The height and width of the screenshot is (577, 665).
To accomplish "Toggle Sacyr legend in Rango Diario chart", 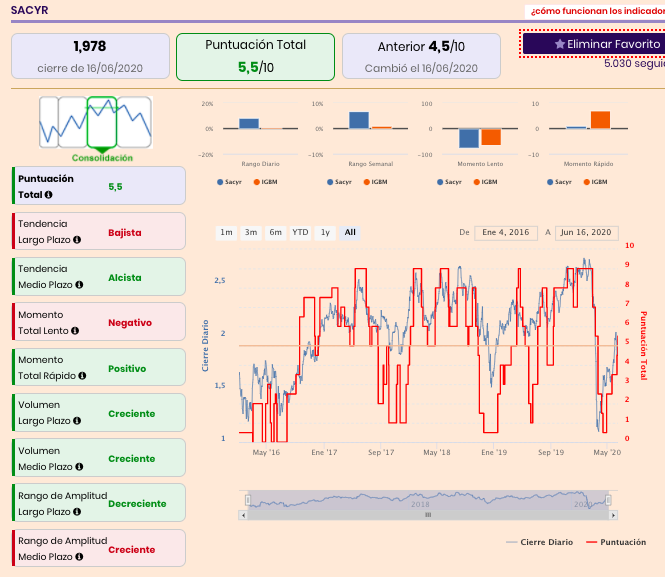I will coord(229,182).
